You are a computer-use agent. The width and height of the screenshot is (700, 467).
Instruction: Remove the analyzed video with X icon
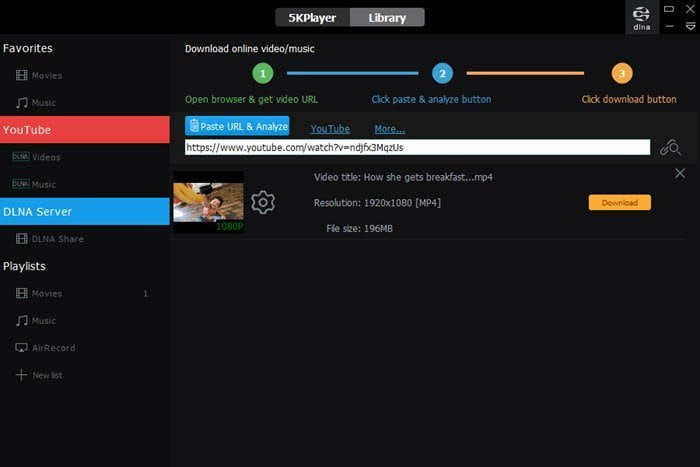680,173
